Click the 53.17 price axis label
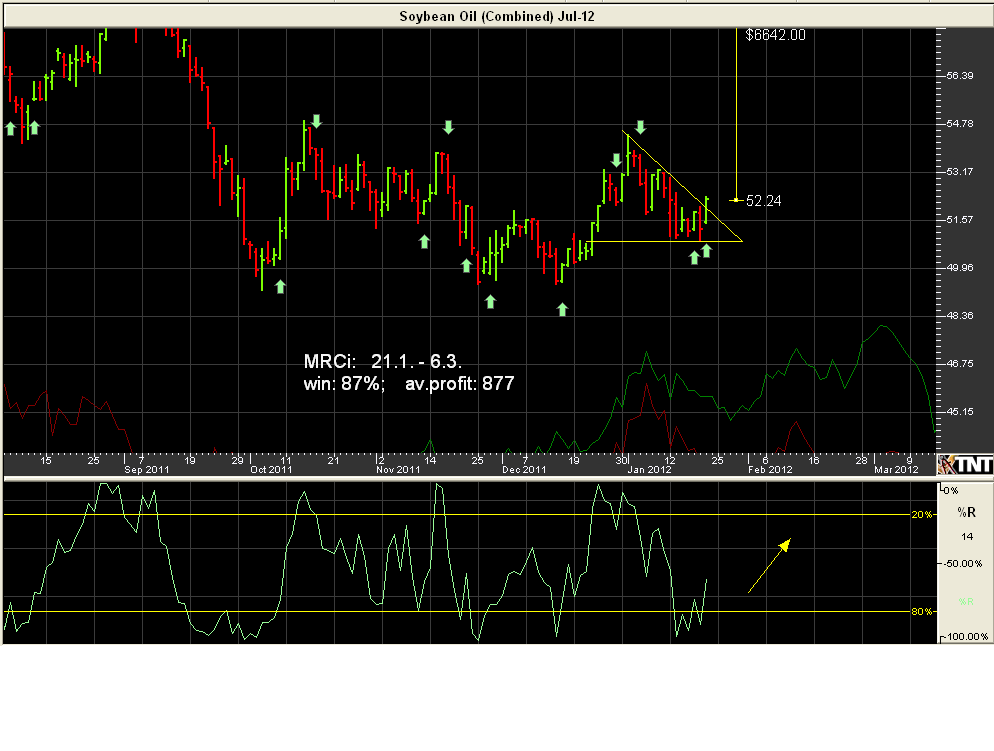Screen dimensions: 994x751 pyautogui.click(x=959, y=171)
